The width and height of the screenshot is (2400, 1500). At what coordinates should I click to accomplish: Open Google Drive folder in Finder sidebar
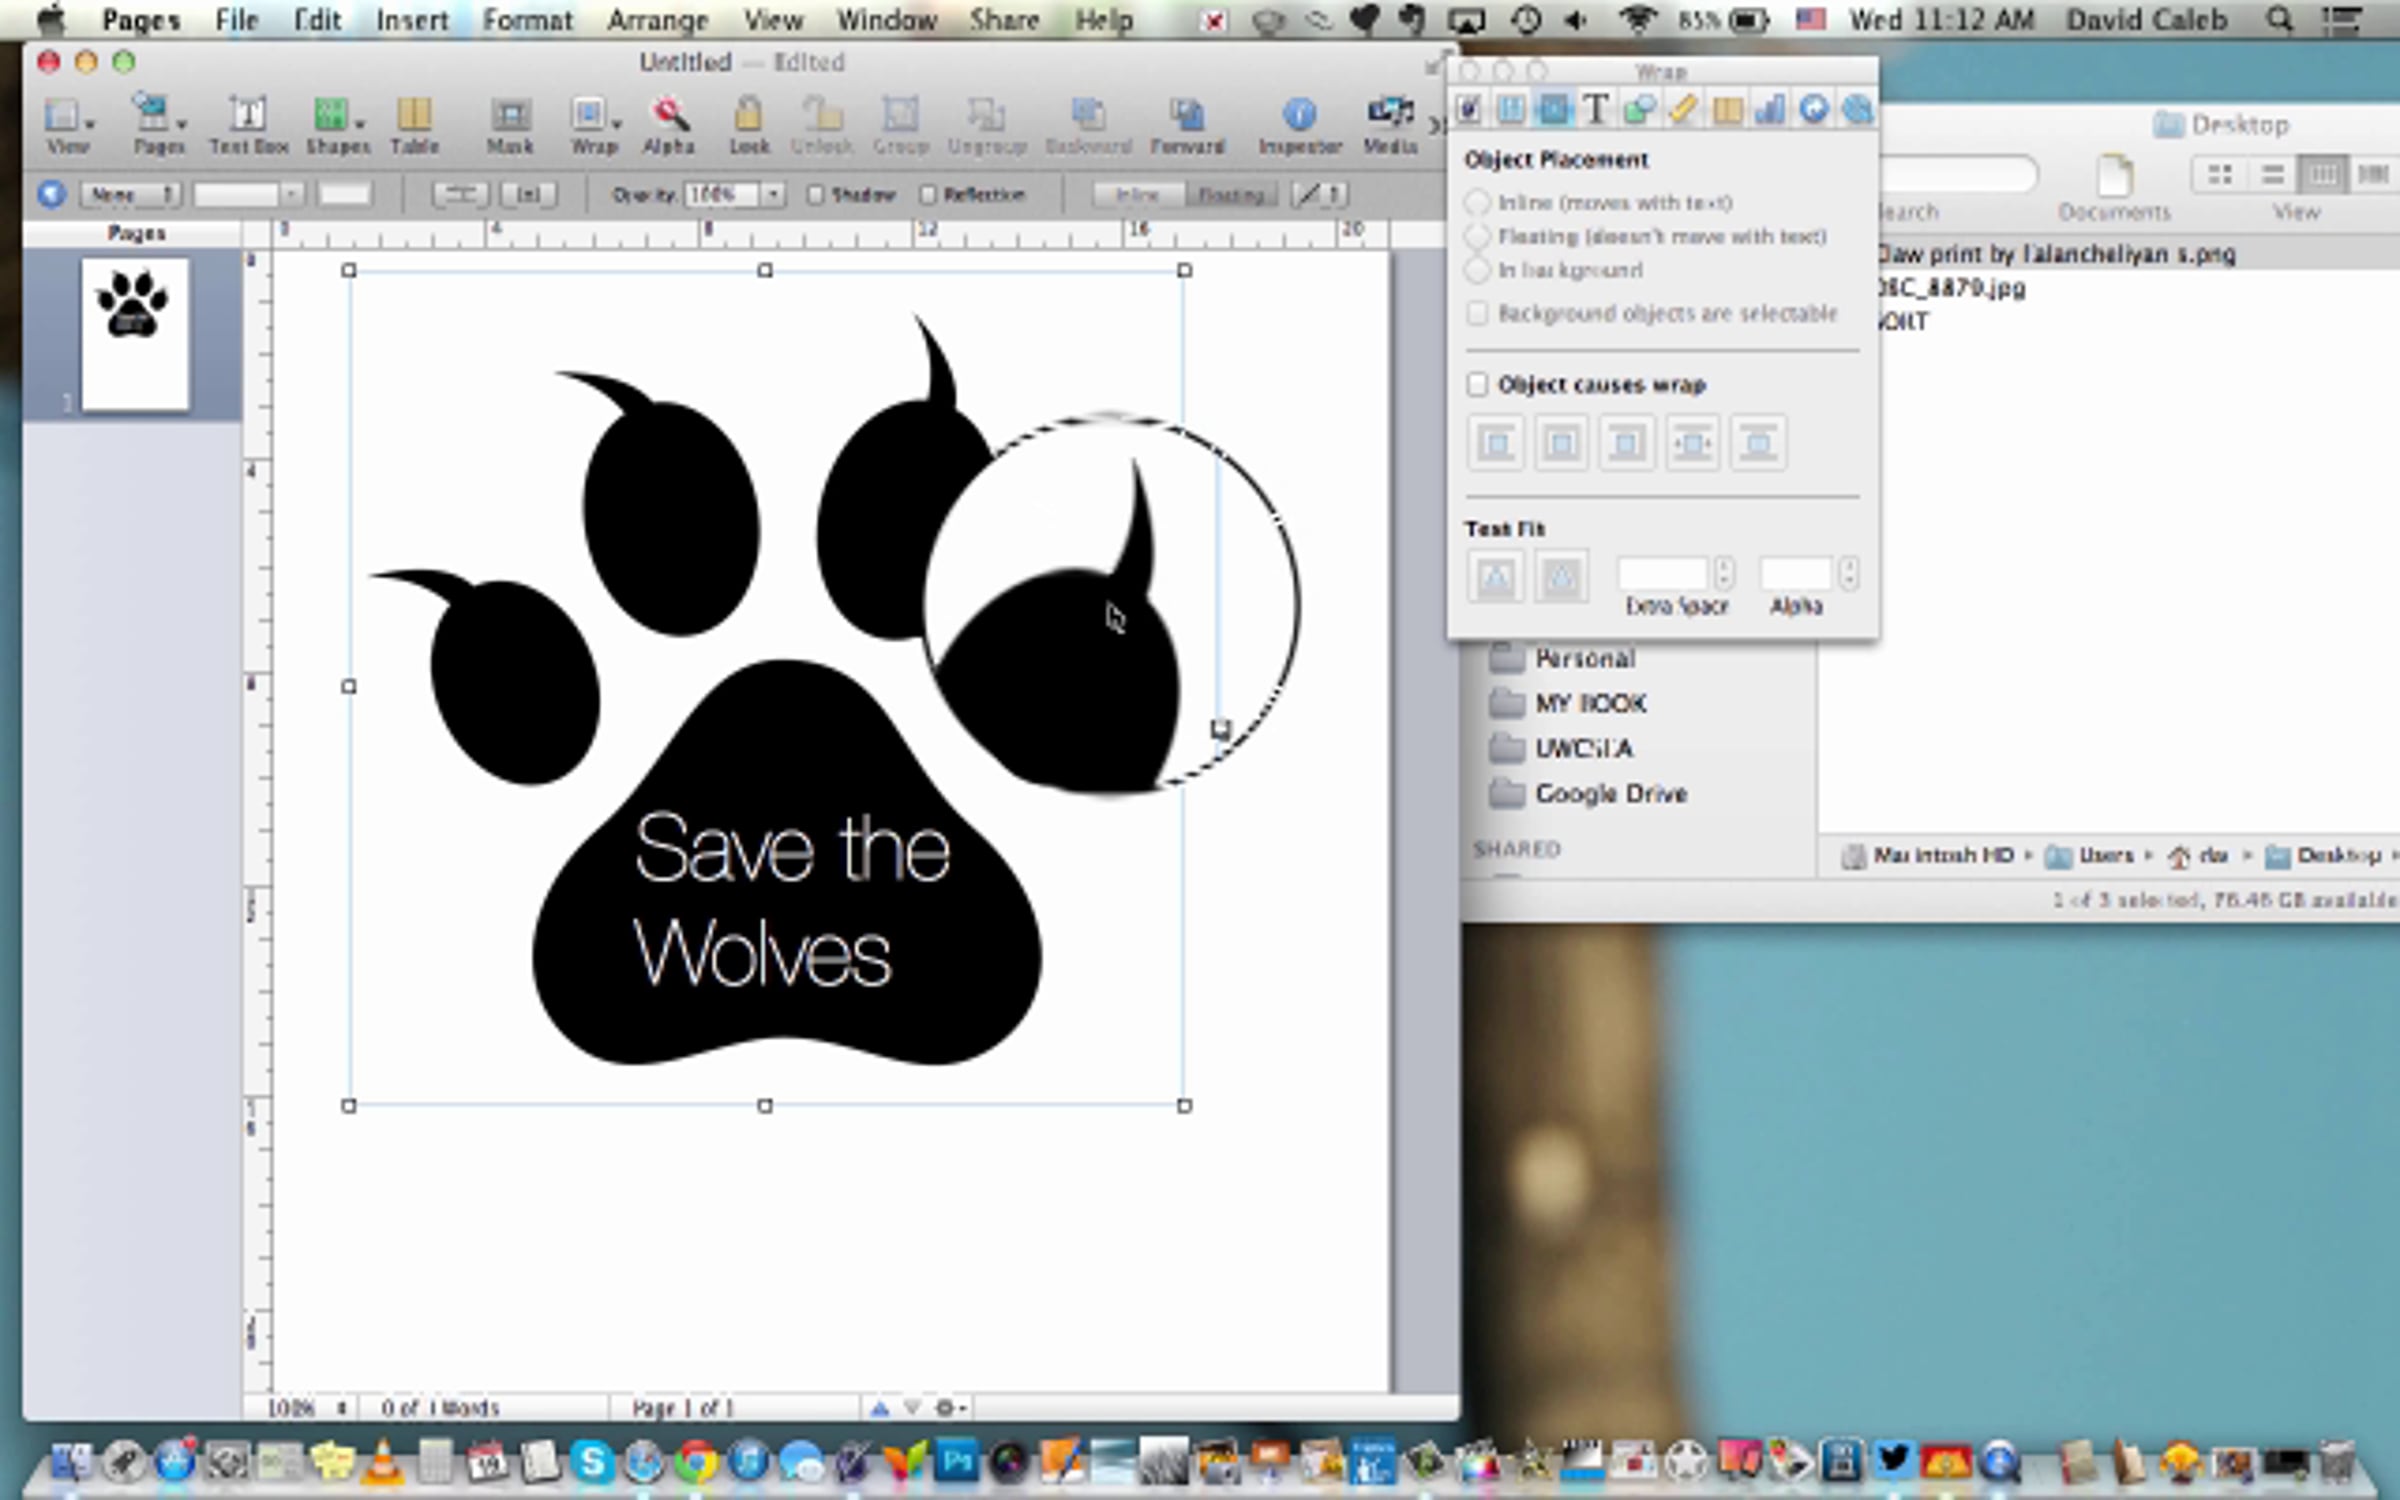click(x=1610, y=794)
